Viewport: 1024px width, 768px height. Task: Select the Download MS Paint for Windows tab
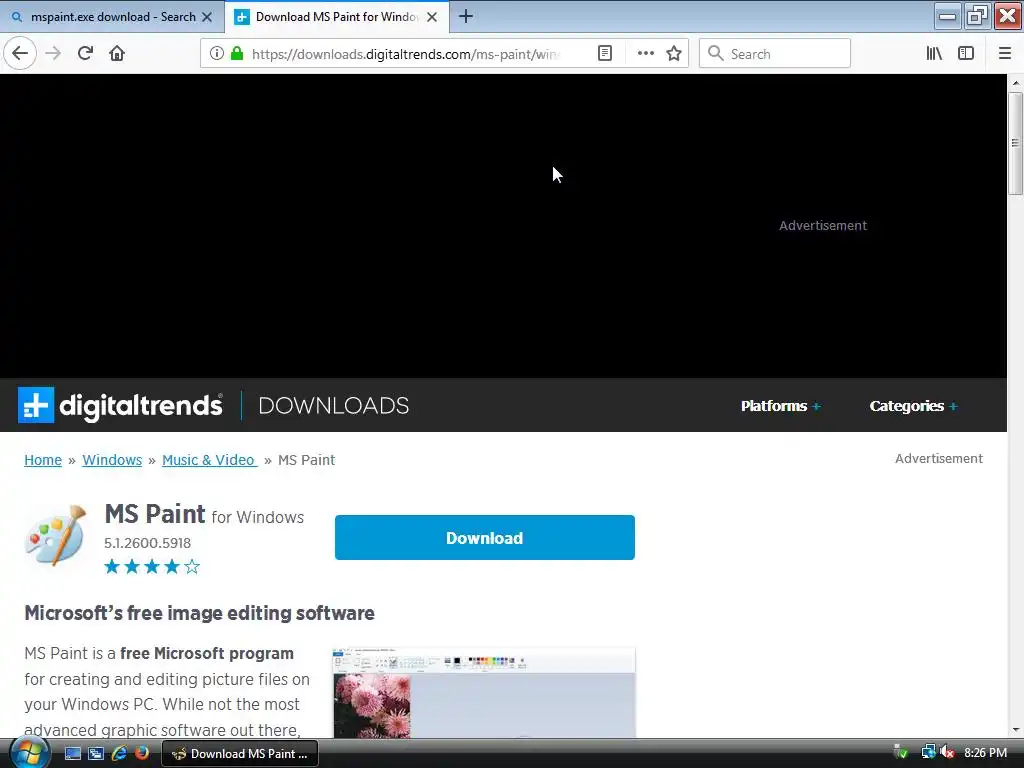[336, 17]
